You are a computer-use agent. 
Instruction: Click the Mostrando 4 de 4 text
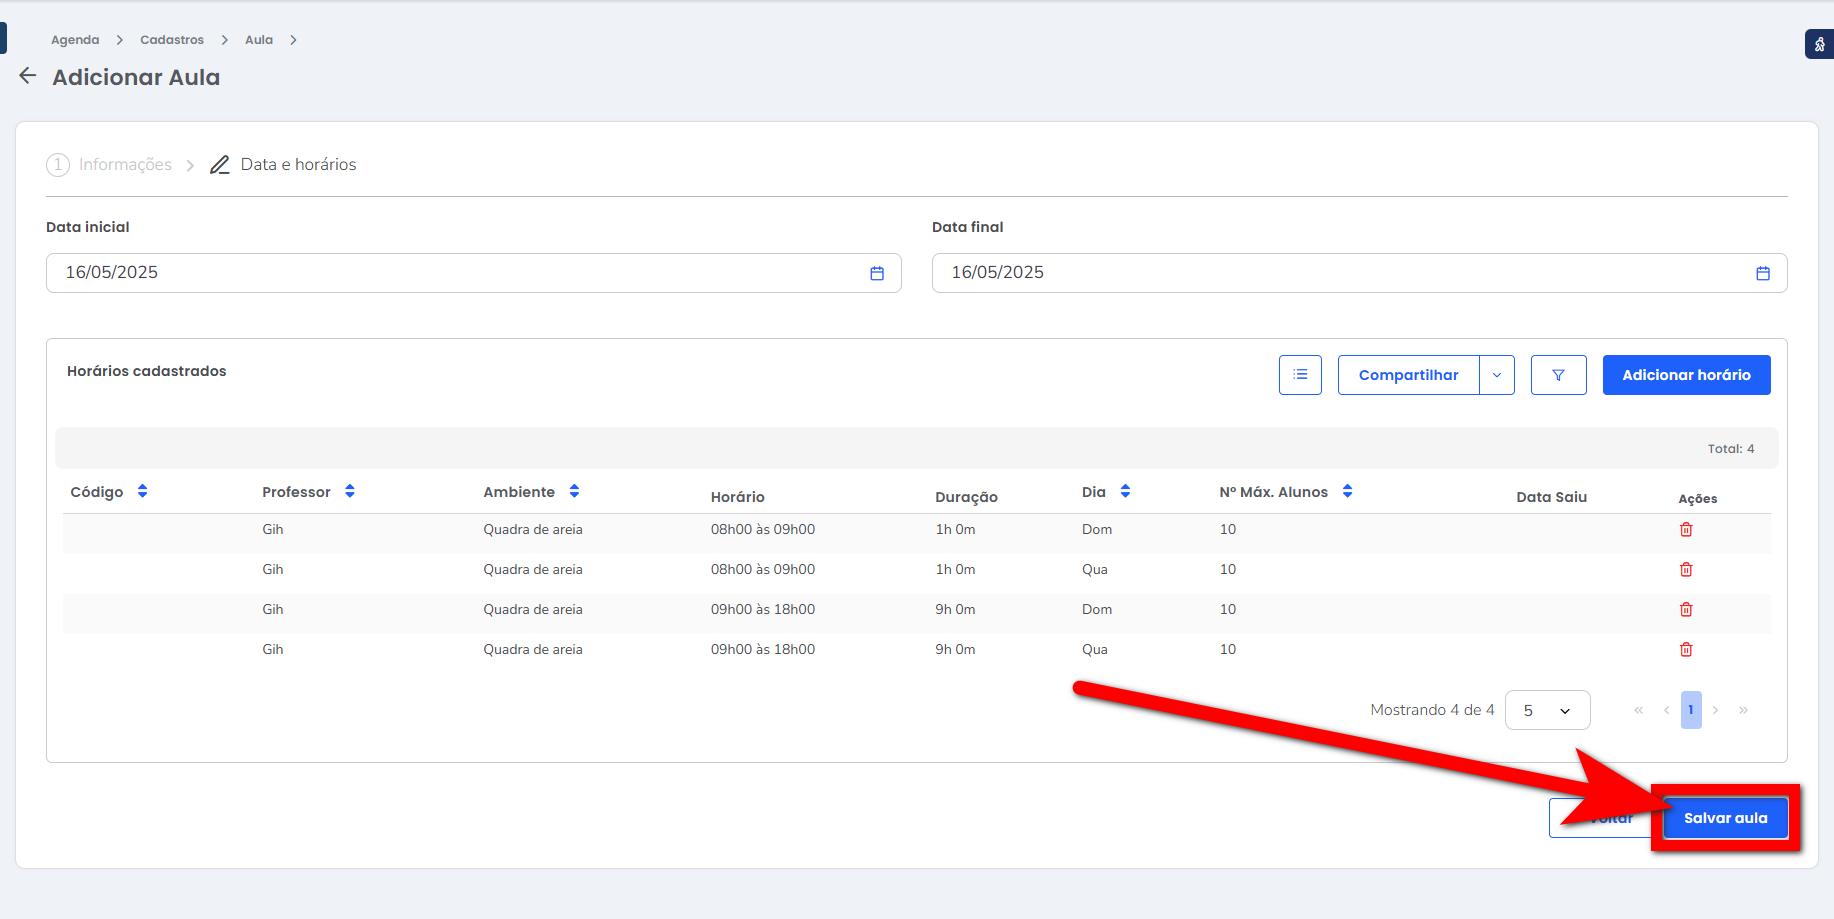coord(1432,710)
